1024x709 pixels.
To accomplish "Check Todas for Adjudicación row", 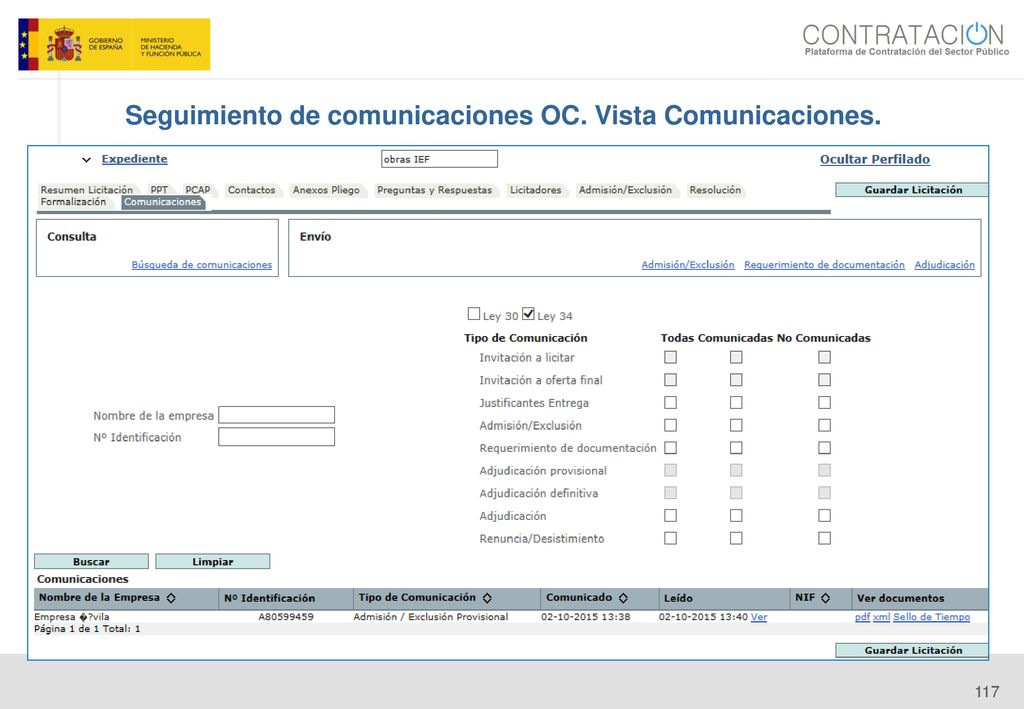I will 671,516.
